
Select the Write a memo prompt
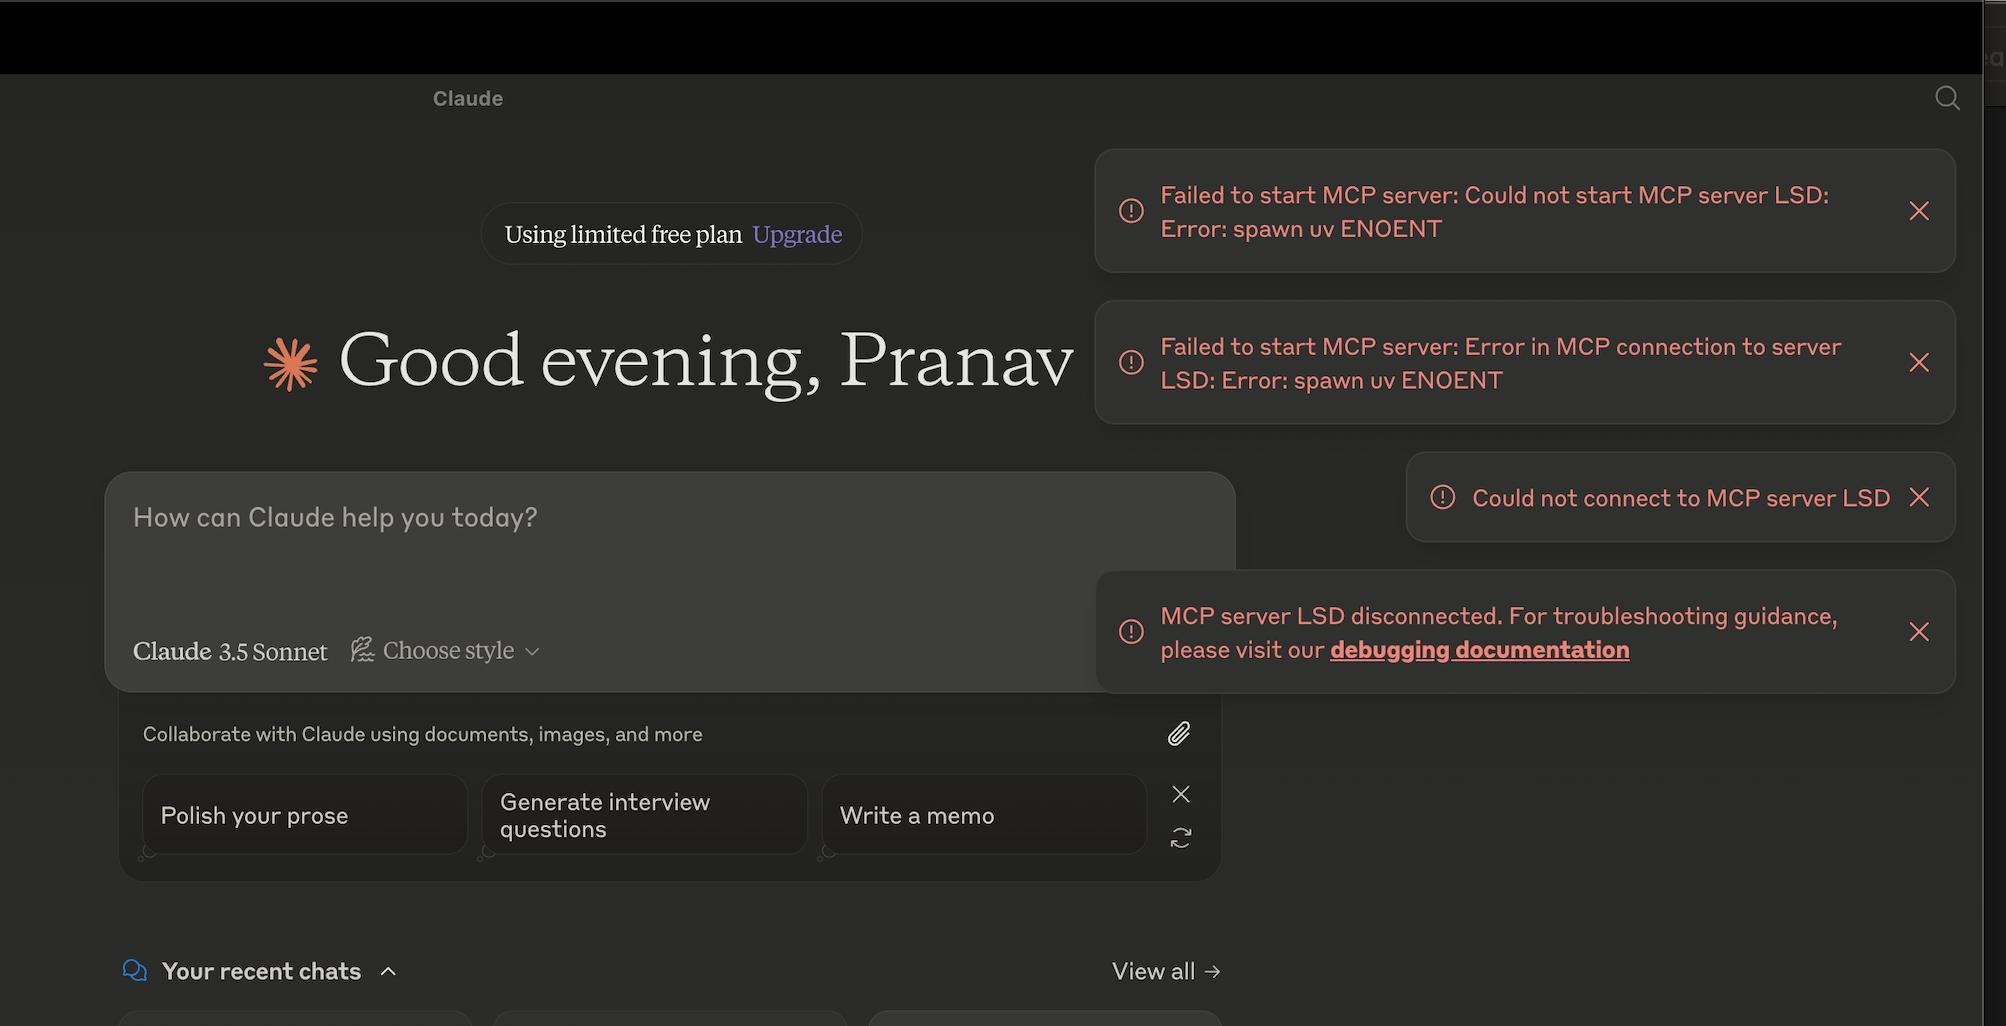click(x=983, y=814)
